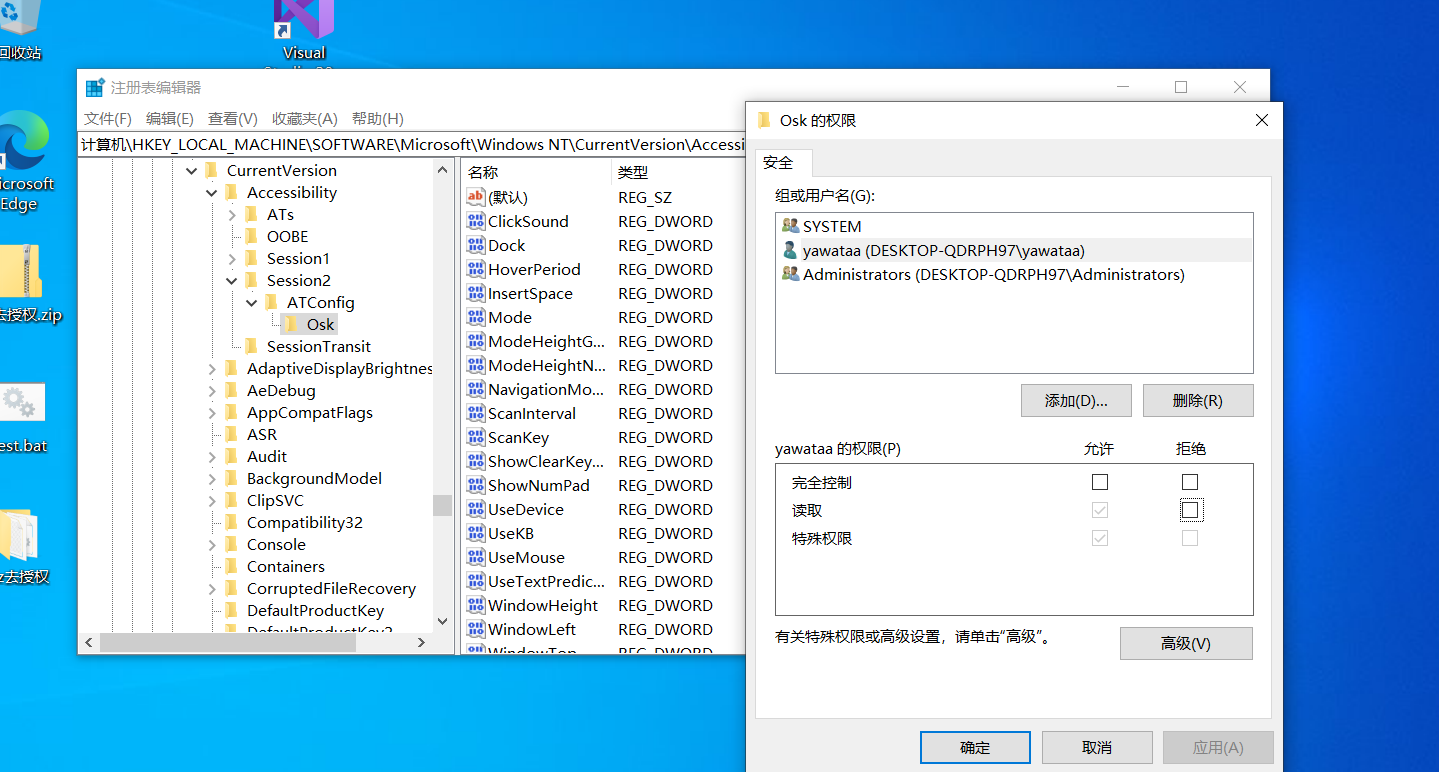Collapse the Session2 tree node
The width and height of the screenshot is (1439, 772).
[x=232, y=281]
